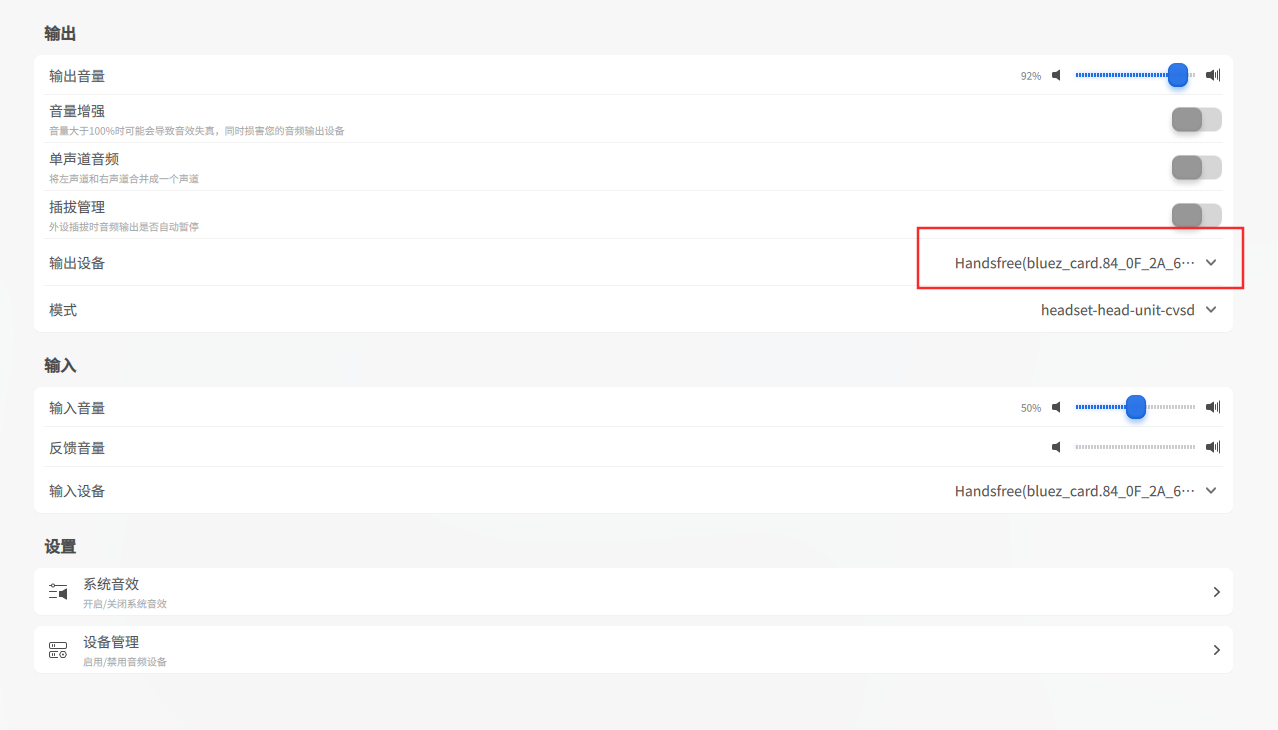The width and height of the screenshot is (1278, 730).
Task: Open the 设备管理 settings entry
Action: pos(633,650)
